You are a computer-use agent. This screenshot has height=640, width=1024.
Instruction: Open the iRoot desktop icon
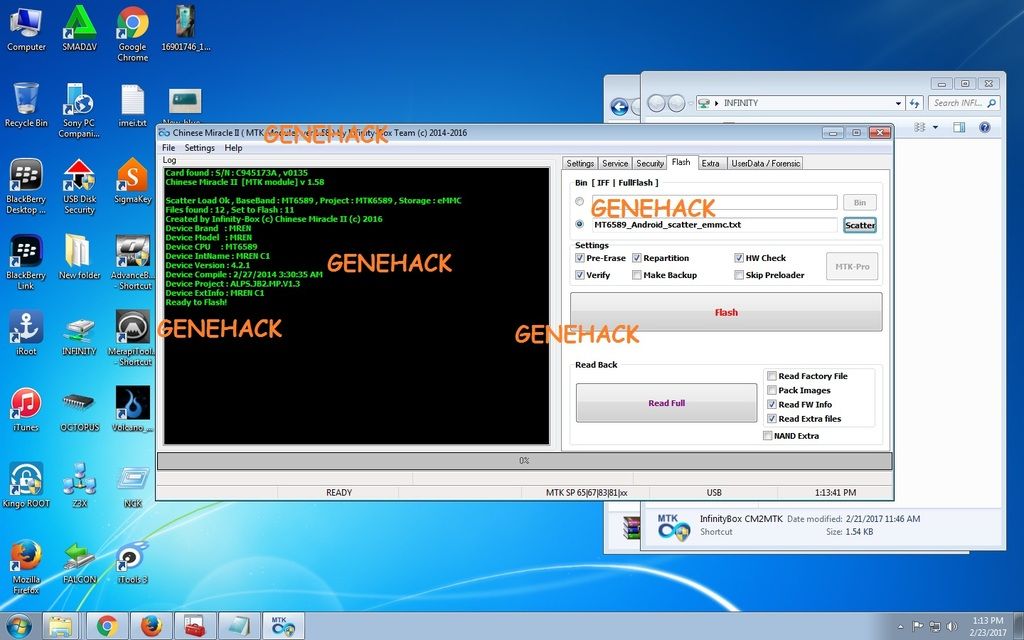coord(26,332)
